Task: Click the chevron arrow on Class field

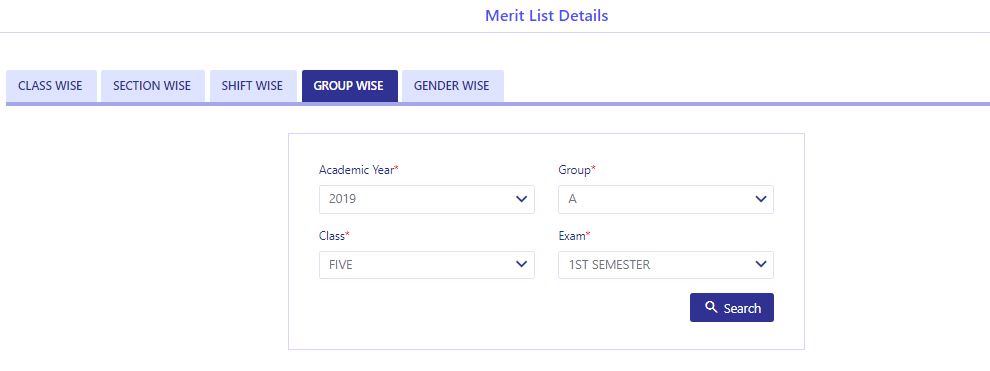Action: tap(522, 264)
